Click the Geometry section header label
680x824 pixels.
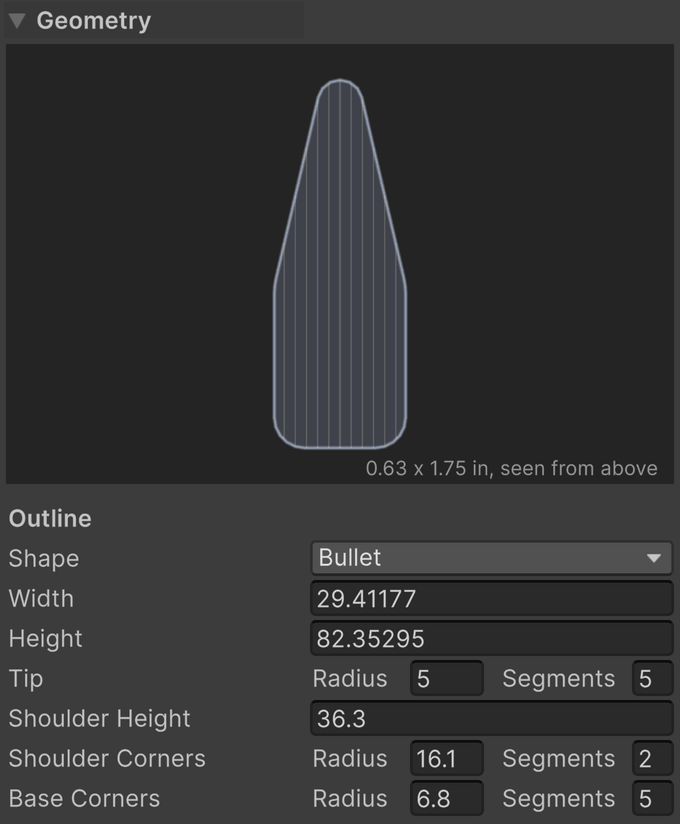pos(94,21)
